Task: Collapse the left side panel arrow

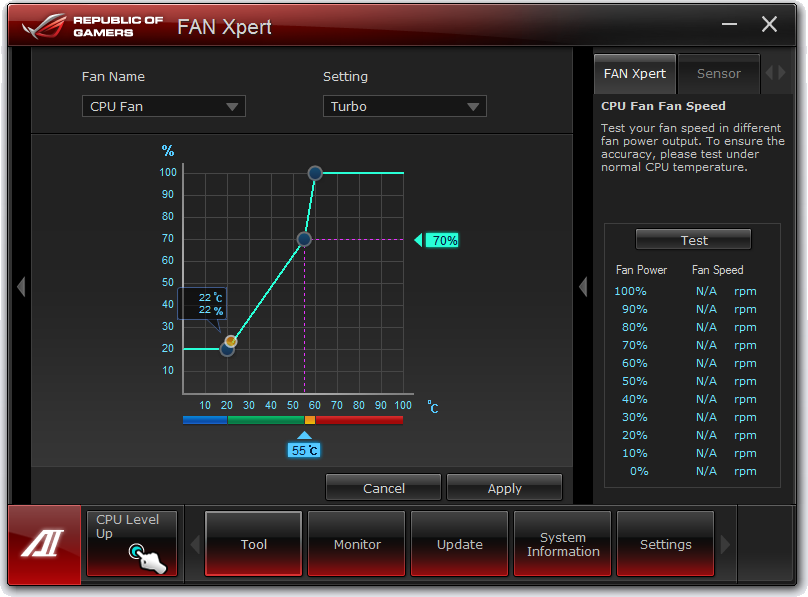Action: [21, 286]
